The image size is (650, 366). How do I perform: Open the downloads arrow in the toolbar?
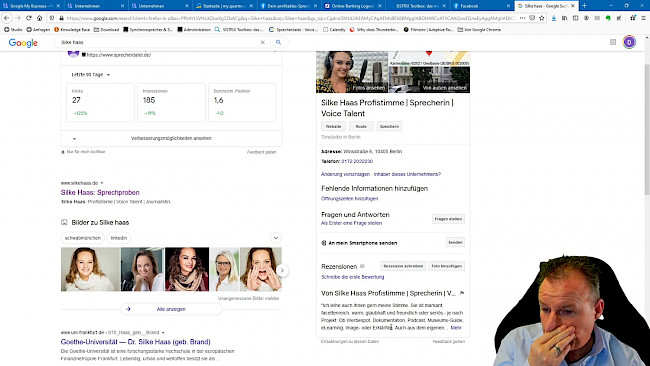click(554, 18)
